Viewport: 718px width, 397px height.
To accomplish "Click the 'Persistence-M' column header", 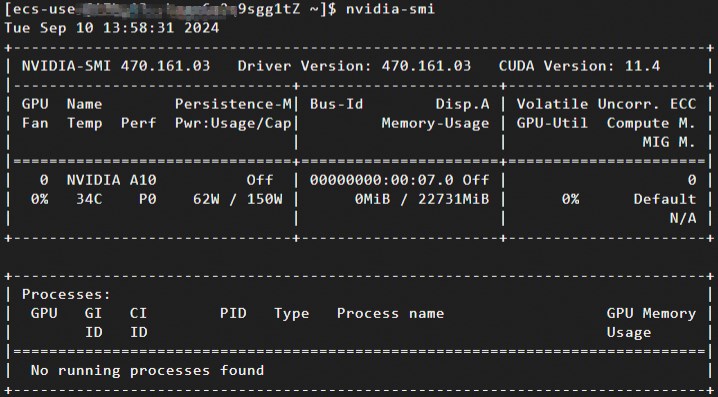I will point(233,104).
